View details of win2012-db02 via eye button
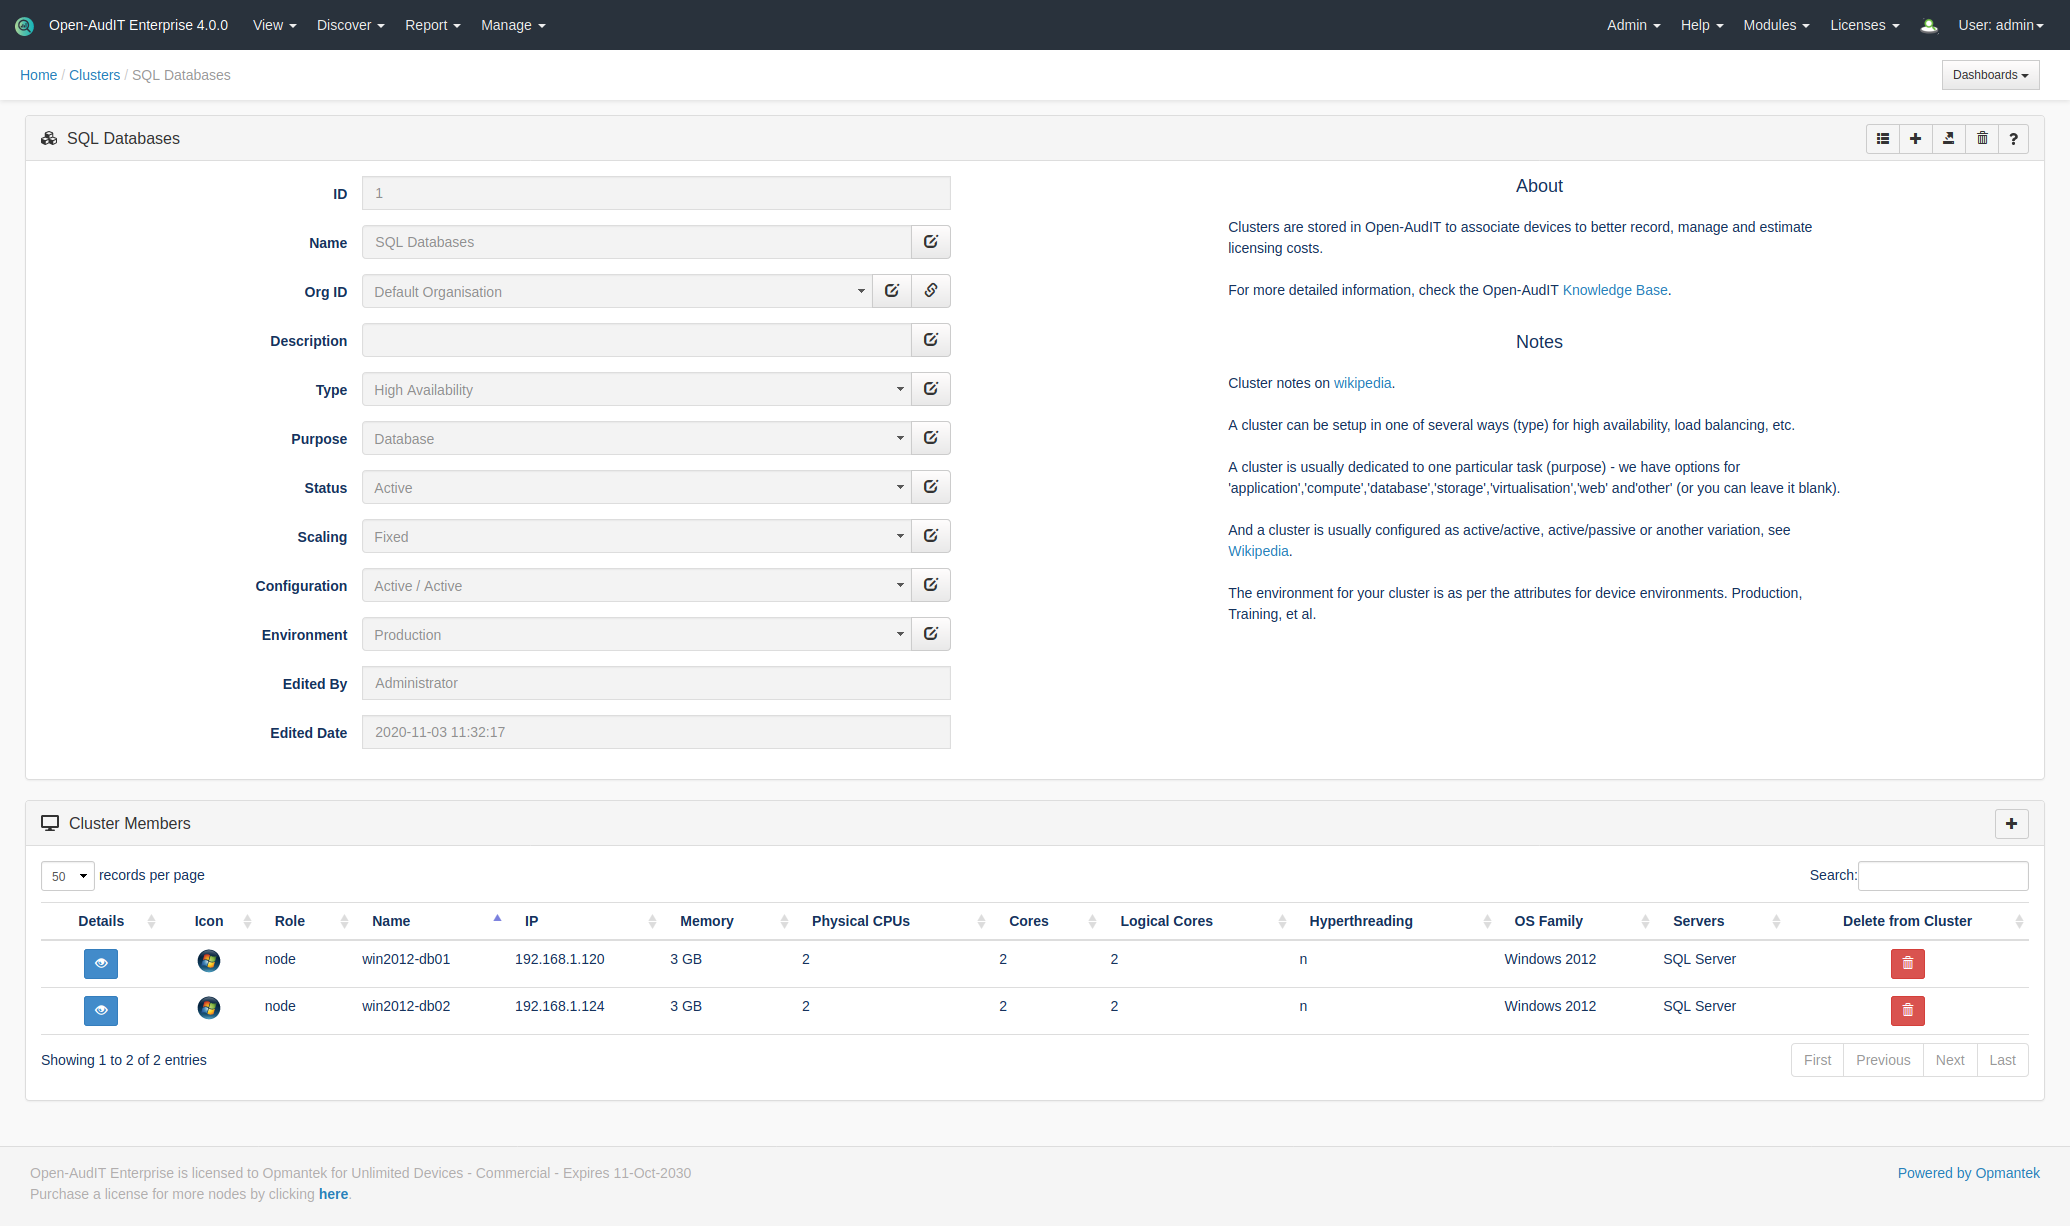Viewport: 2070px width, 1226px height. click(x=101, y=1010)
